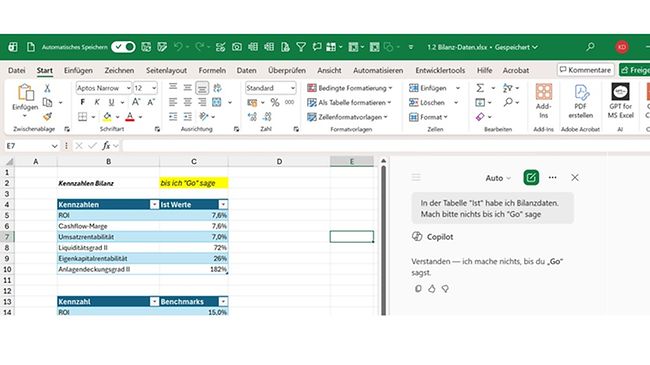Click the merge and center icon
This screenshot has height=365, width=650.
coord(216,102)
